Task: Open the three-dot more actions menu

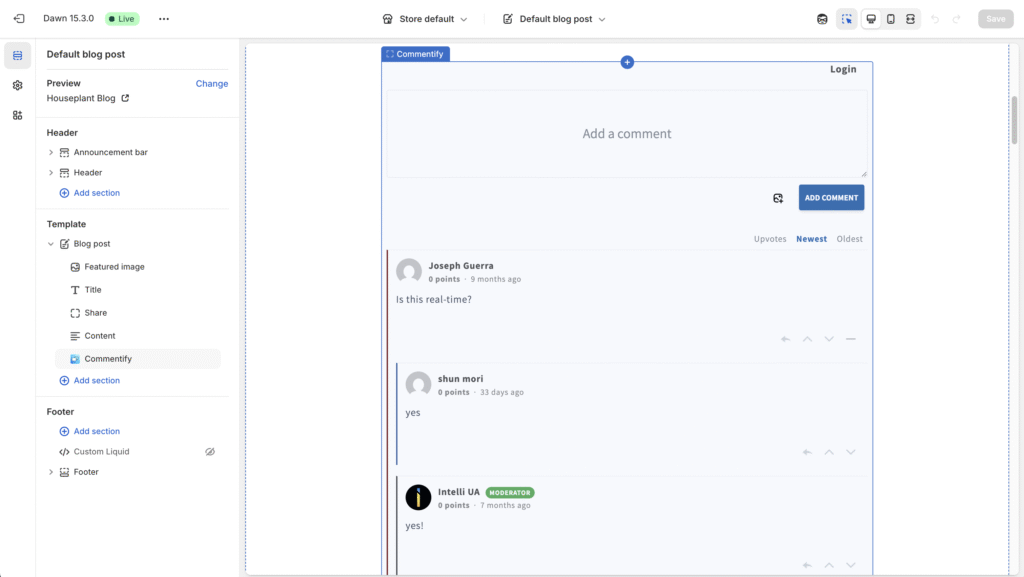Action: pyautogui.click(x=164, y=19)
